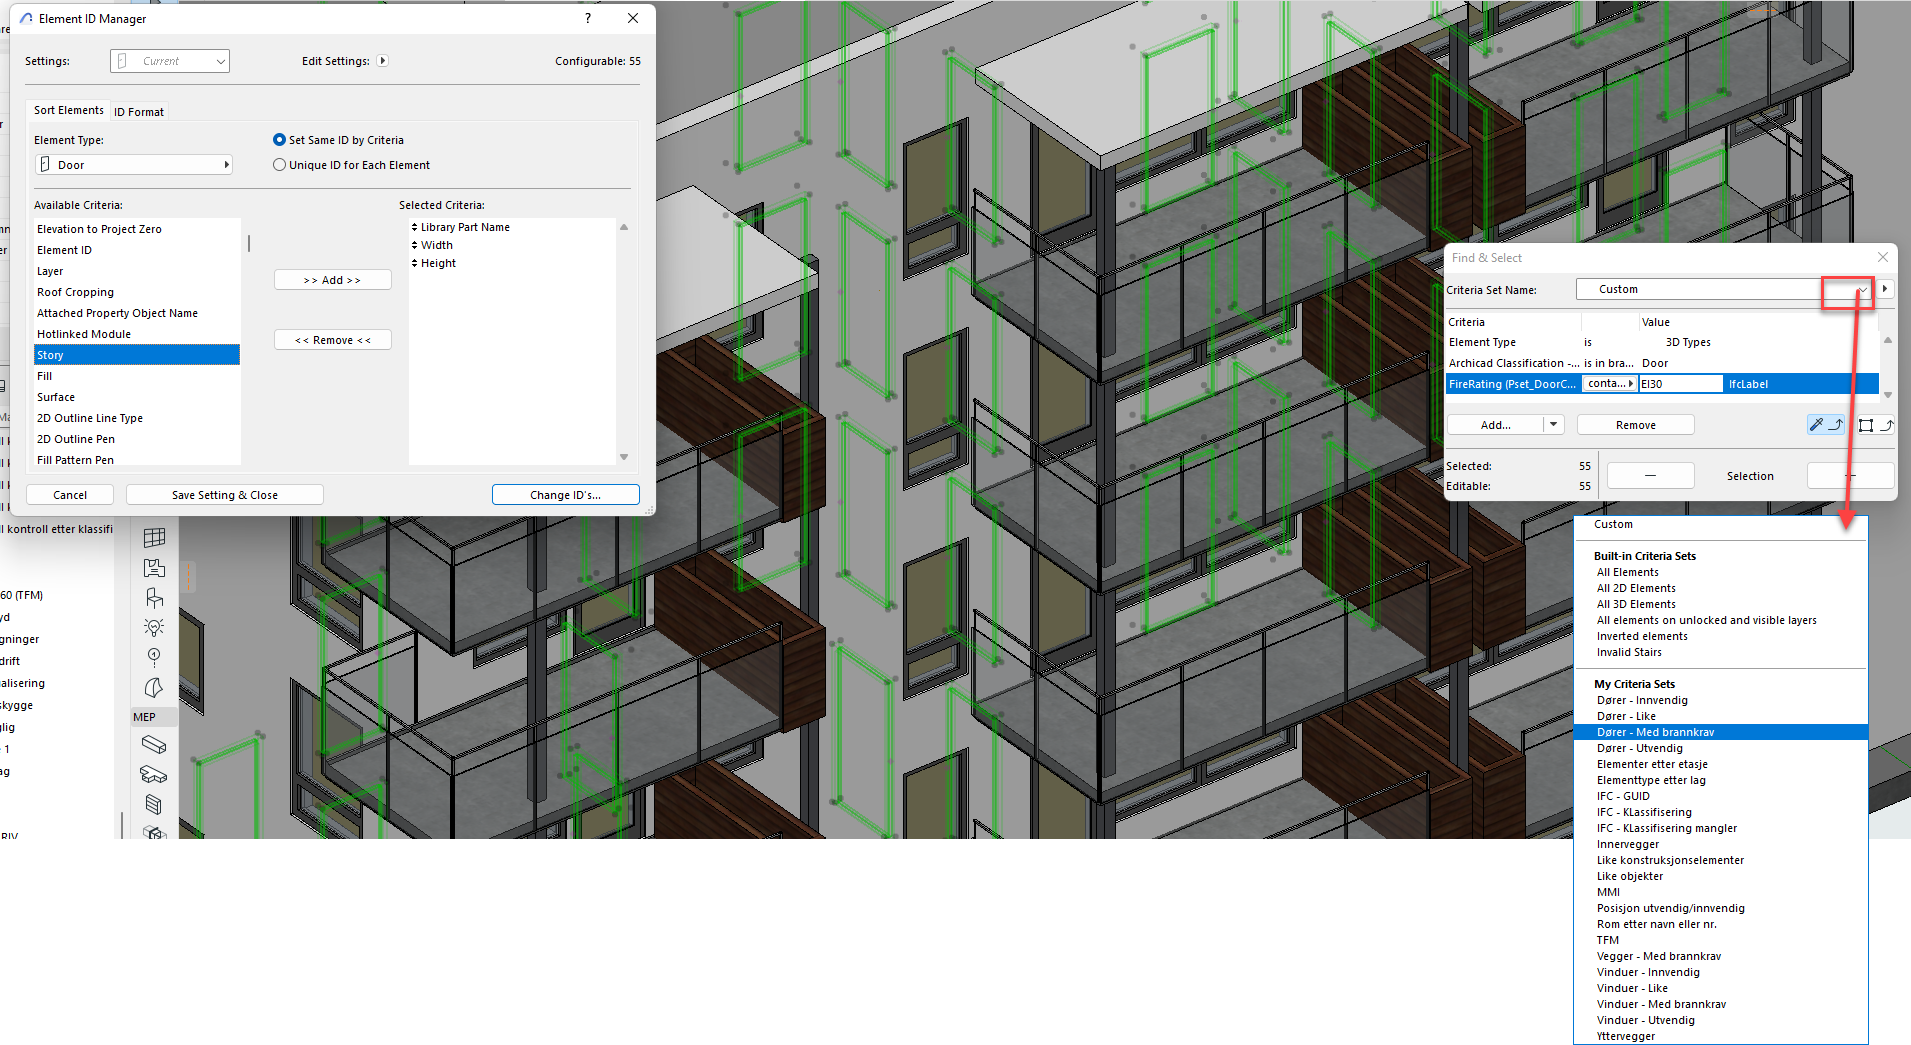Select Layer in Available Criteria list
The height and width of the screenshot is (1045, 1911).
[x=50, y=271]
